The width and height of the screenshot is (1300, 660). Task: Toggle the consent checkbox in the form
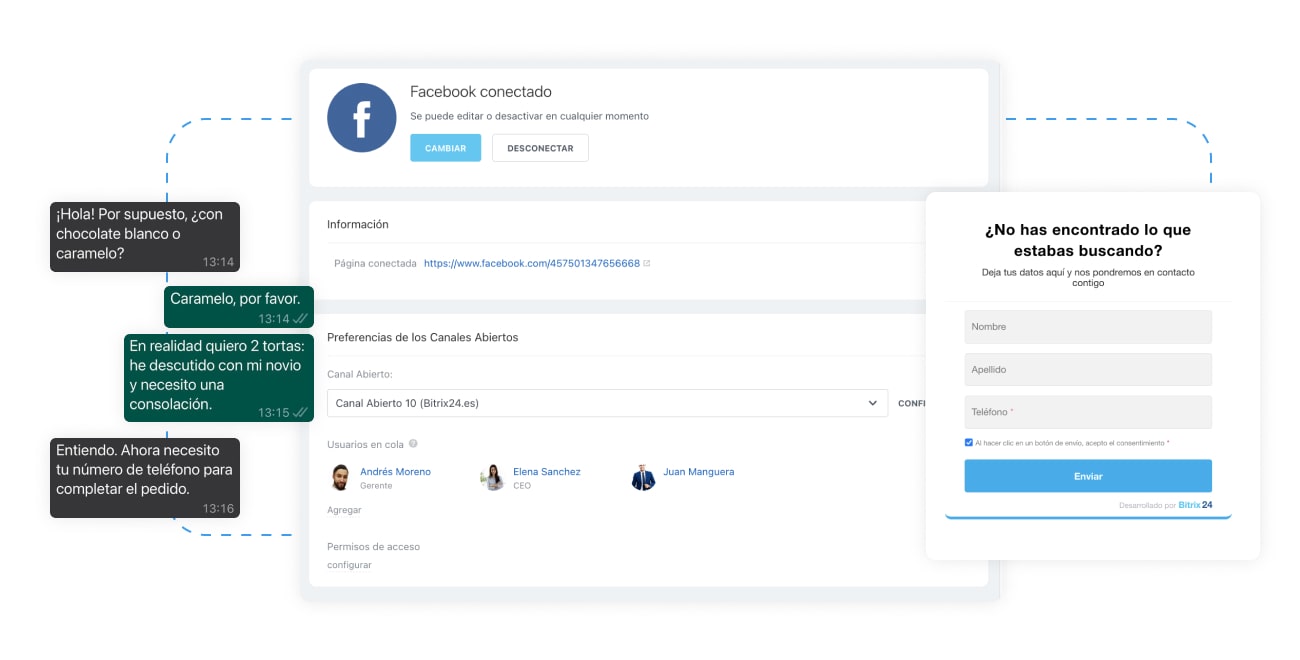pyautogui.click(x=969, y=442)
